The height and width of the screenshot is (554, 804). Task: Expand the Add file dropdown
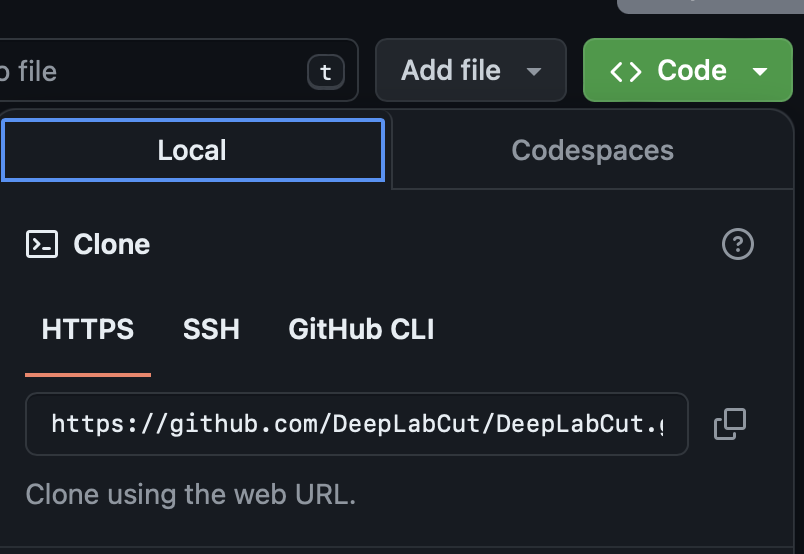click(471, 70)
